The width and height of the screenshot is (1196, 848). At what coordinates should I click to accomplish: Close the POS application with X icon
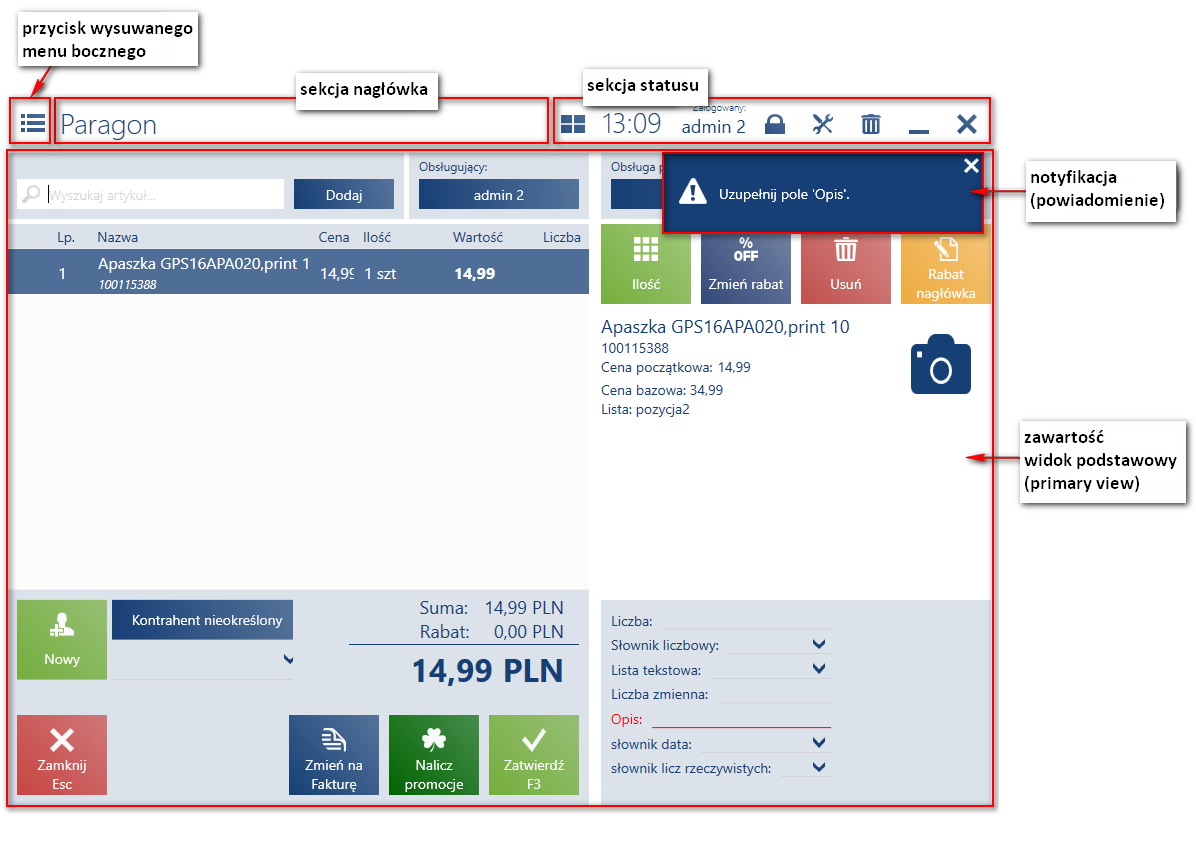pos(966,124)
